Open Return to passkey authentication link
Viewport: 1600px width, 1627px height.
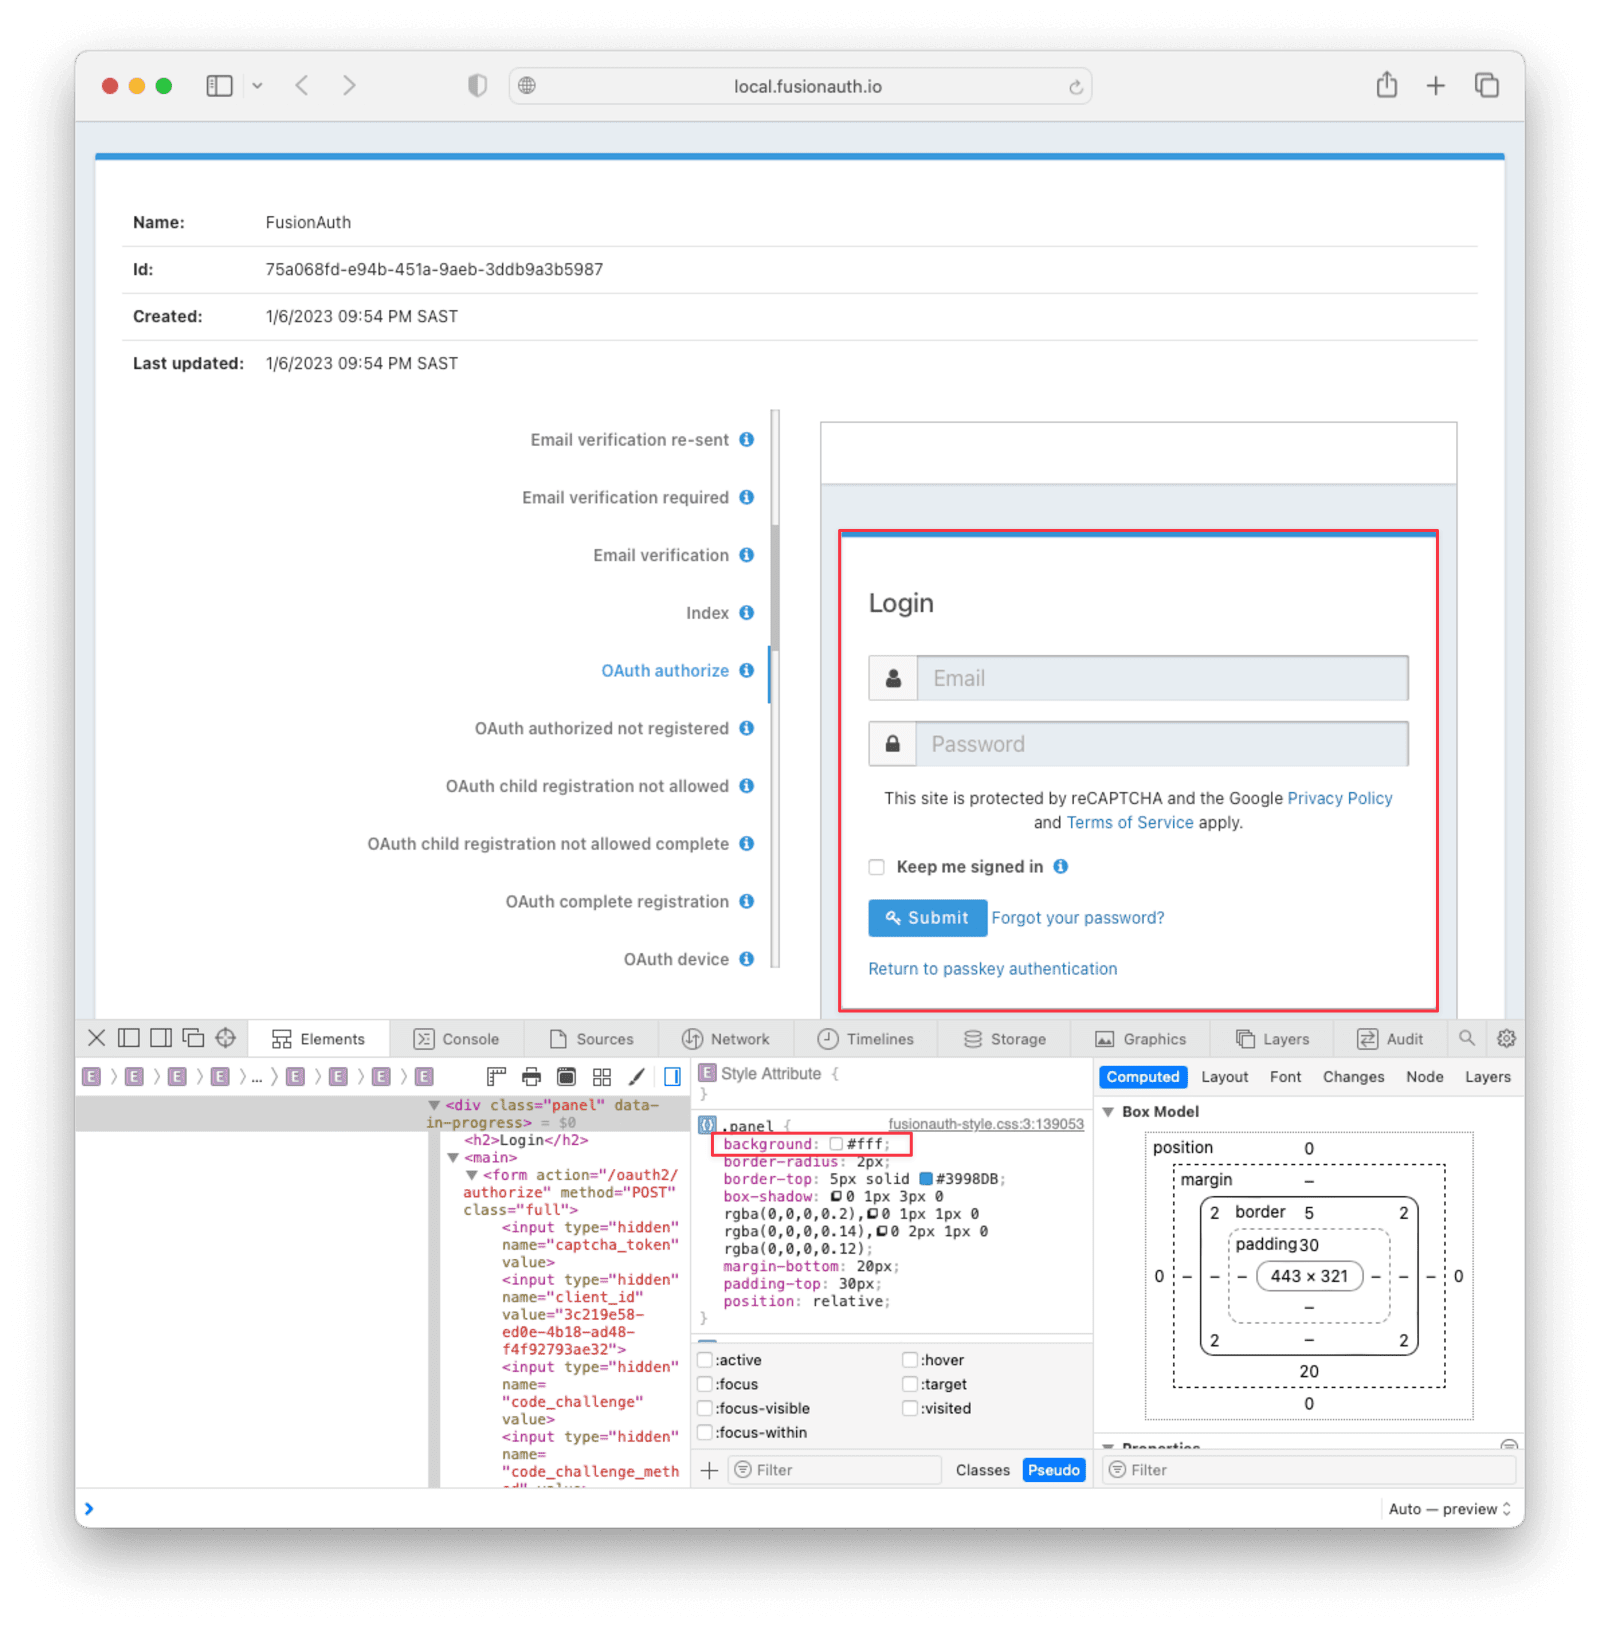993,969
